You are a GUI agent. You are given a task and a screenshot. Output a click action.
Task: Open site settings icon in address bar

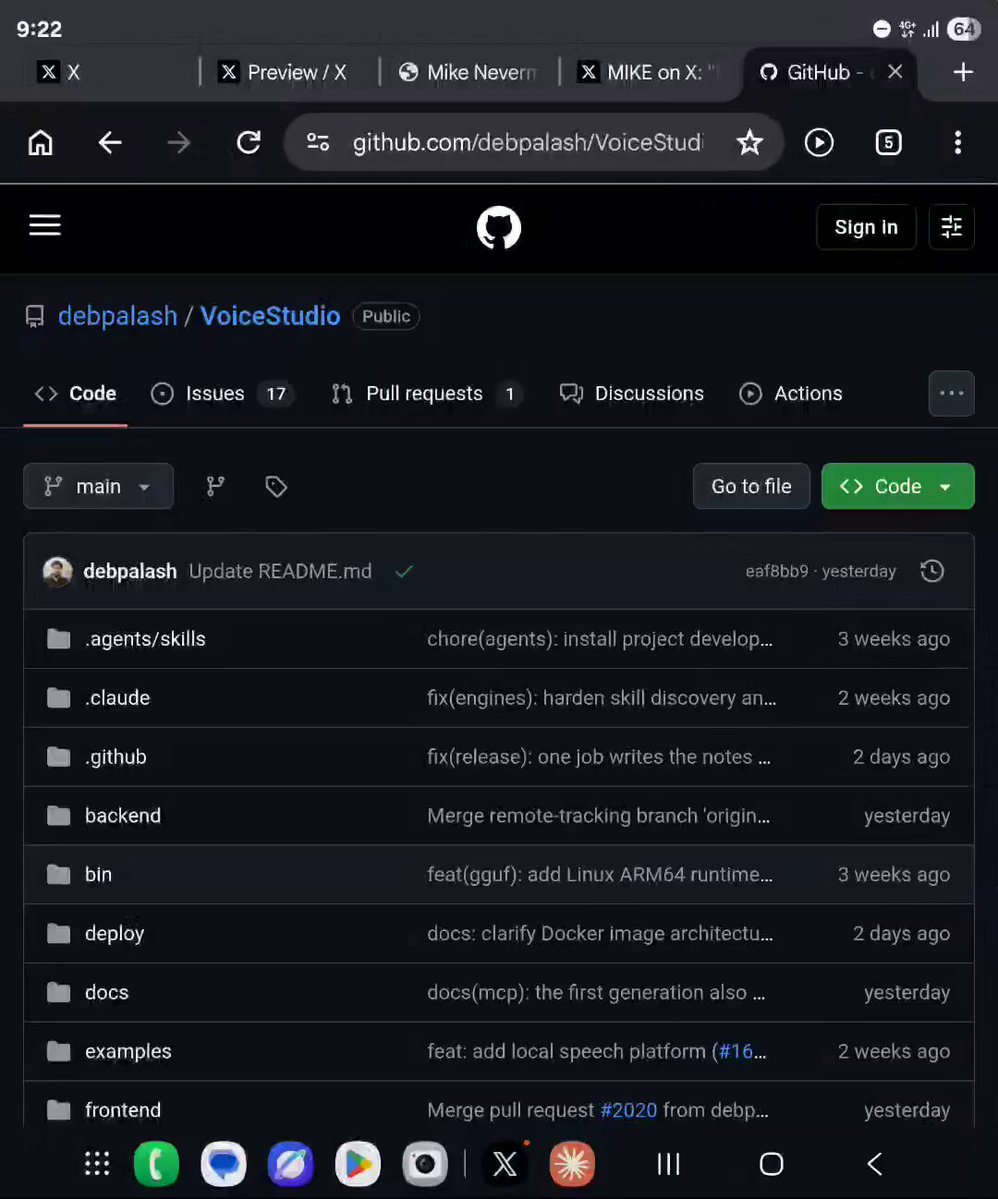coord(317,142)
